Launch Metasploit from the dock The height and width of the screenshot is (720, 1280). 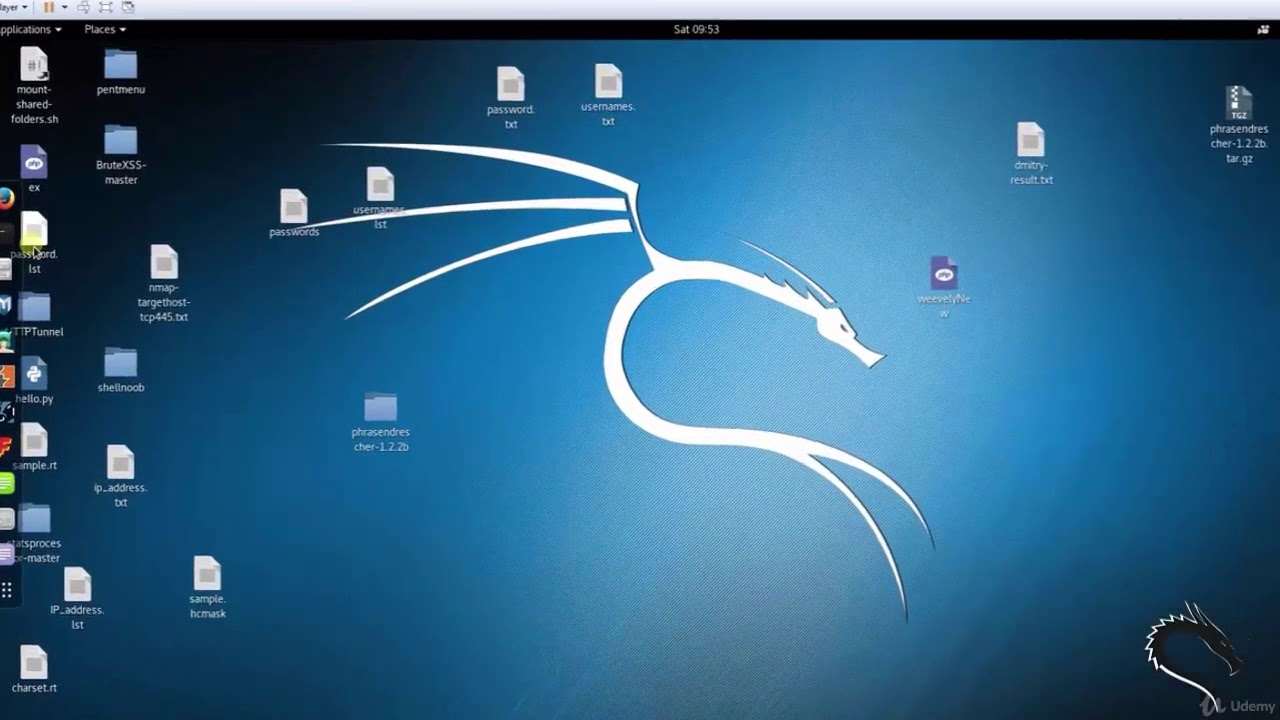pos(5,304)
